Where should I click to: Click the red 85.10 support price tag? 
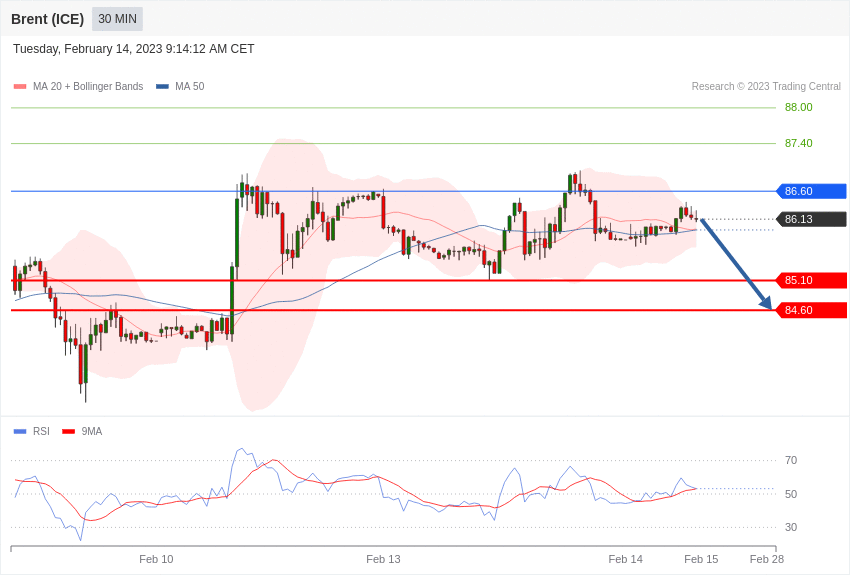coord(811,280)
